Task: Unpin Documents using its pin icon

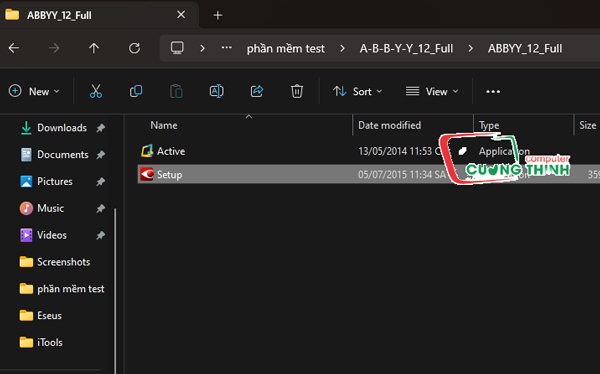Action: pyautogui.click(x=101, y=155)
